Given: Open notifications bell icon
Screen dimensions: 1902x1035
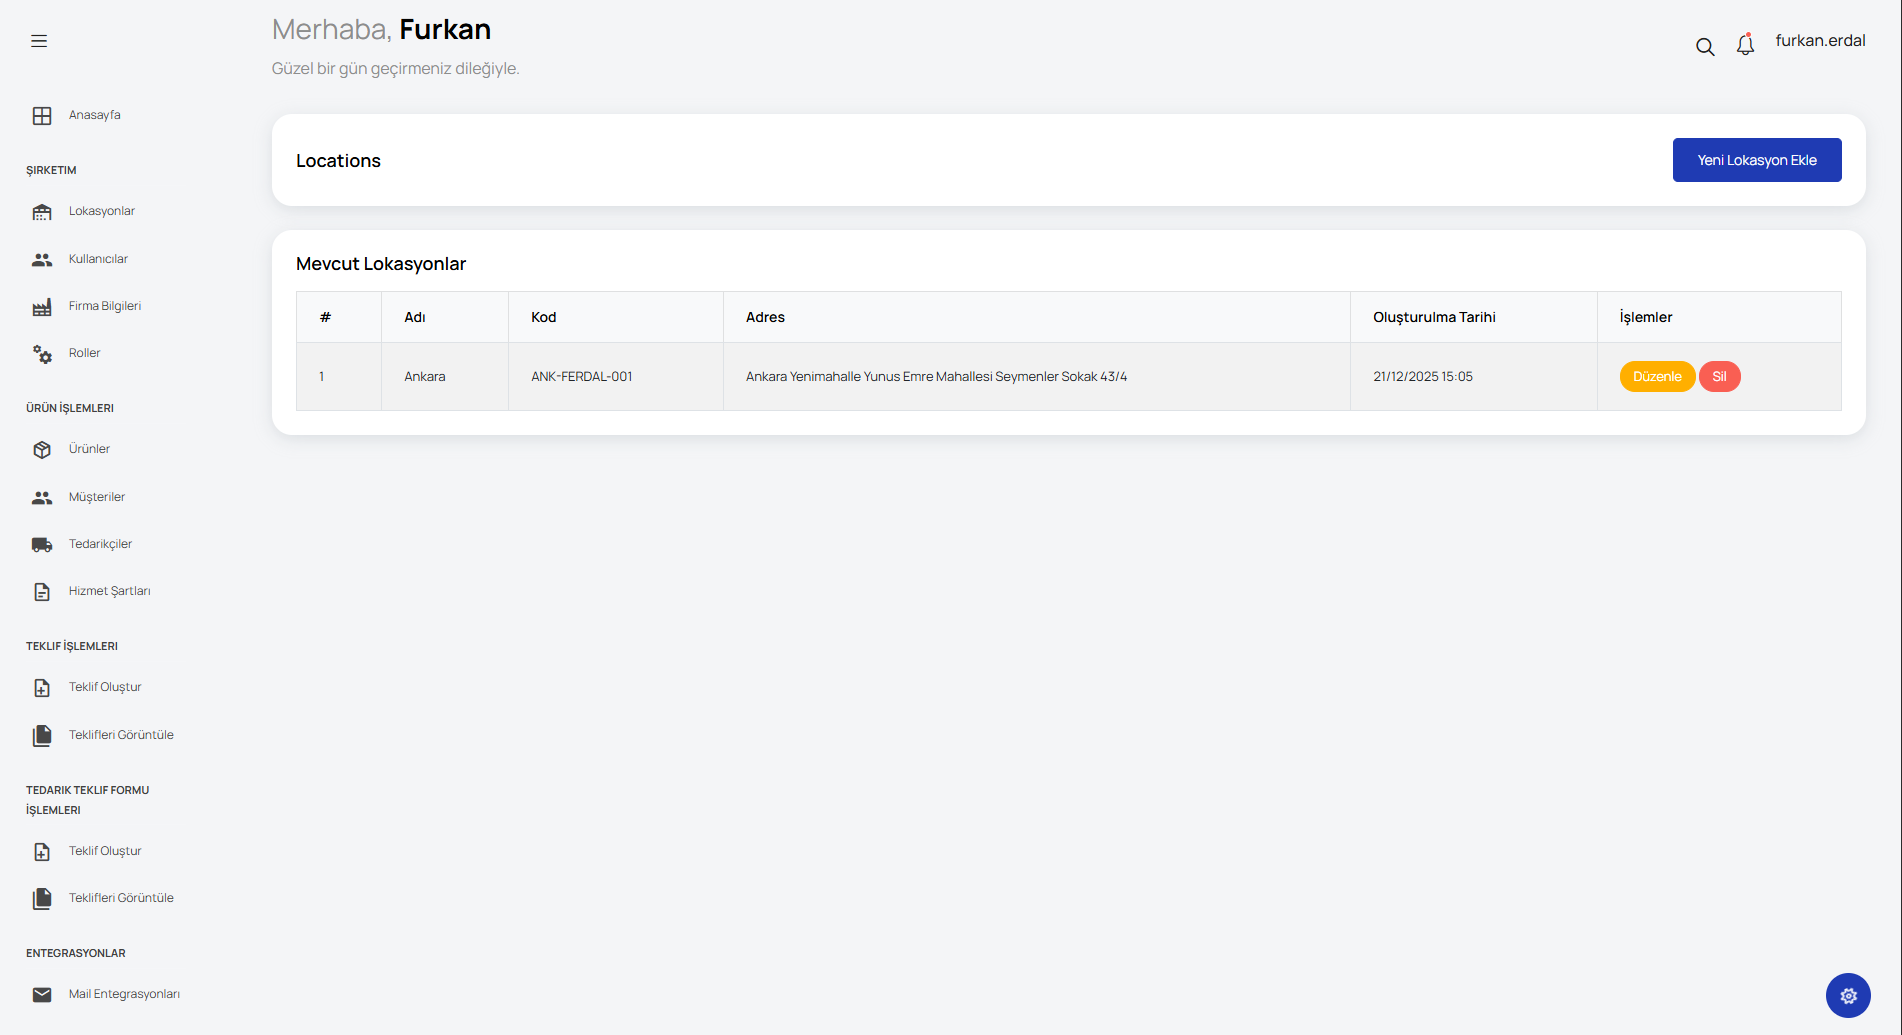Looking at the screenshot, I should (1745, 44).
